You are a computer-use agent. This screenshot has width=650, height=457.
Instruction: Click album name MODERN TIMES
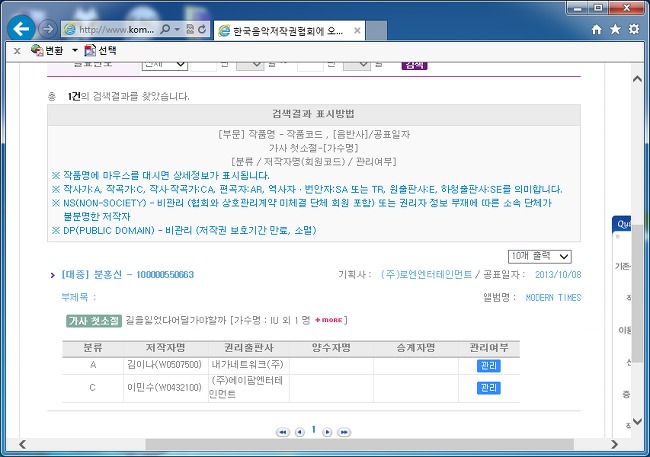(x=553, y=297)
